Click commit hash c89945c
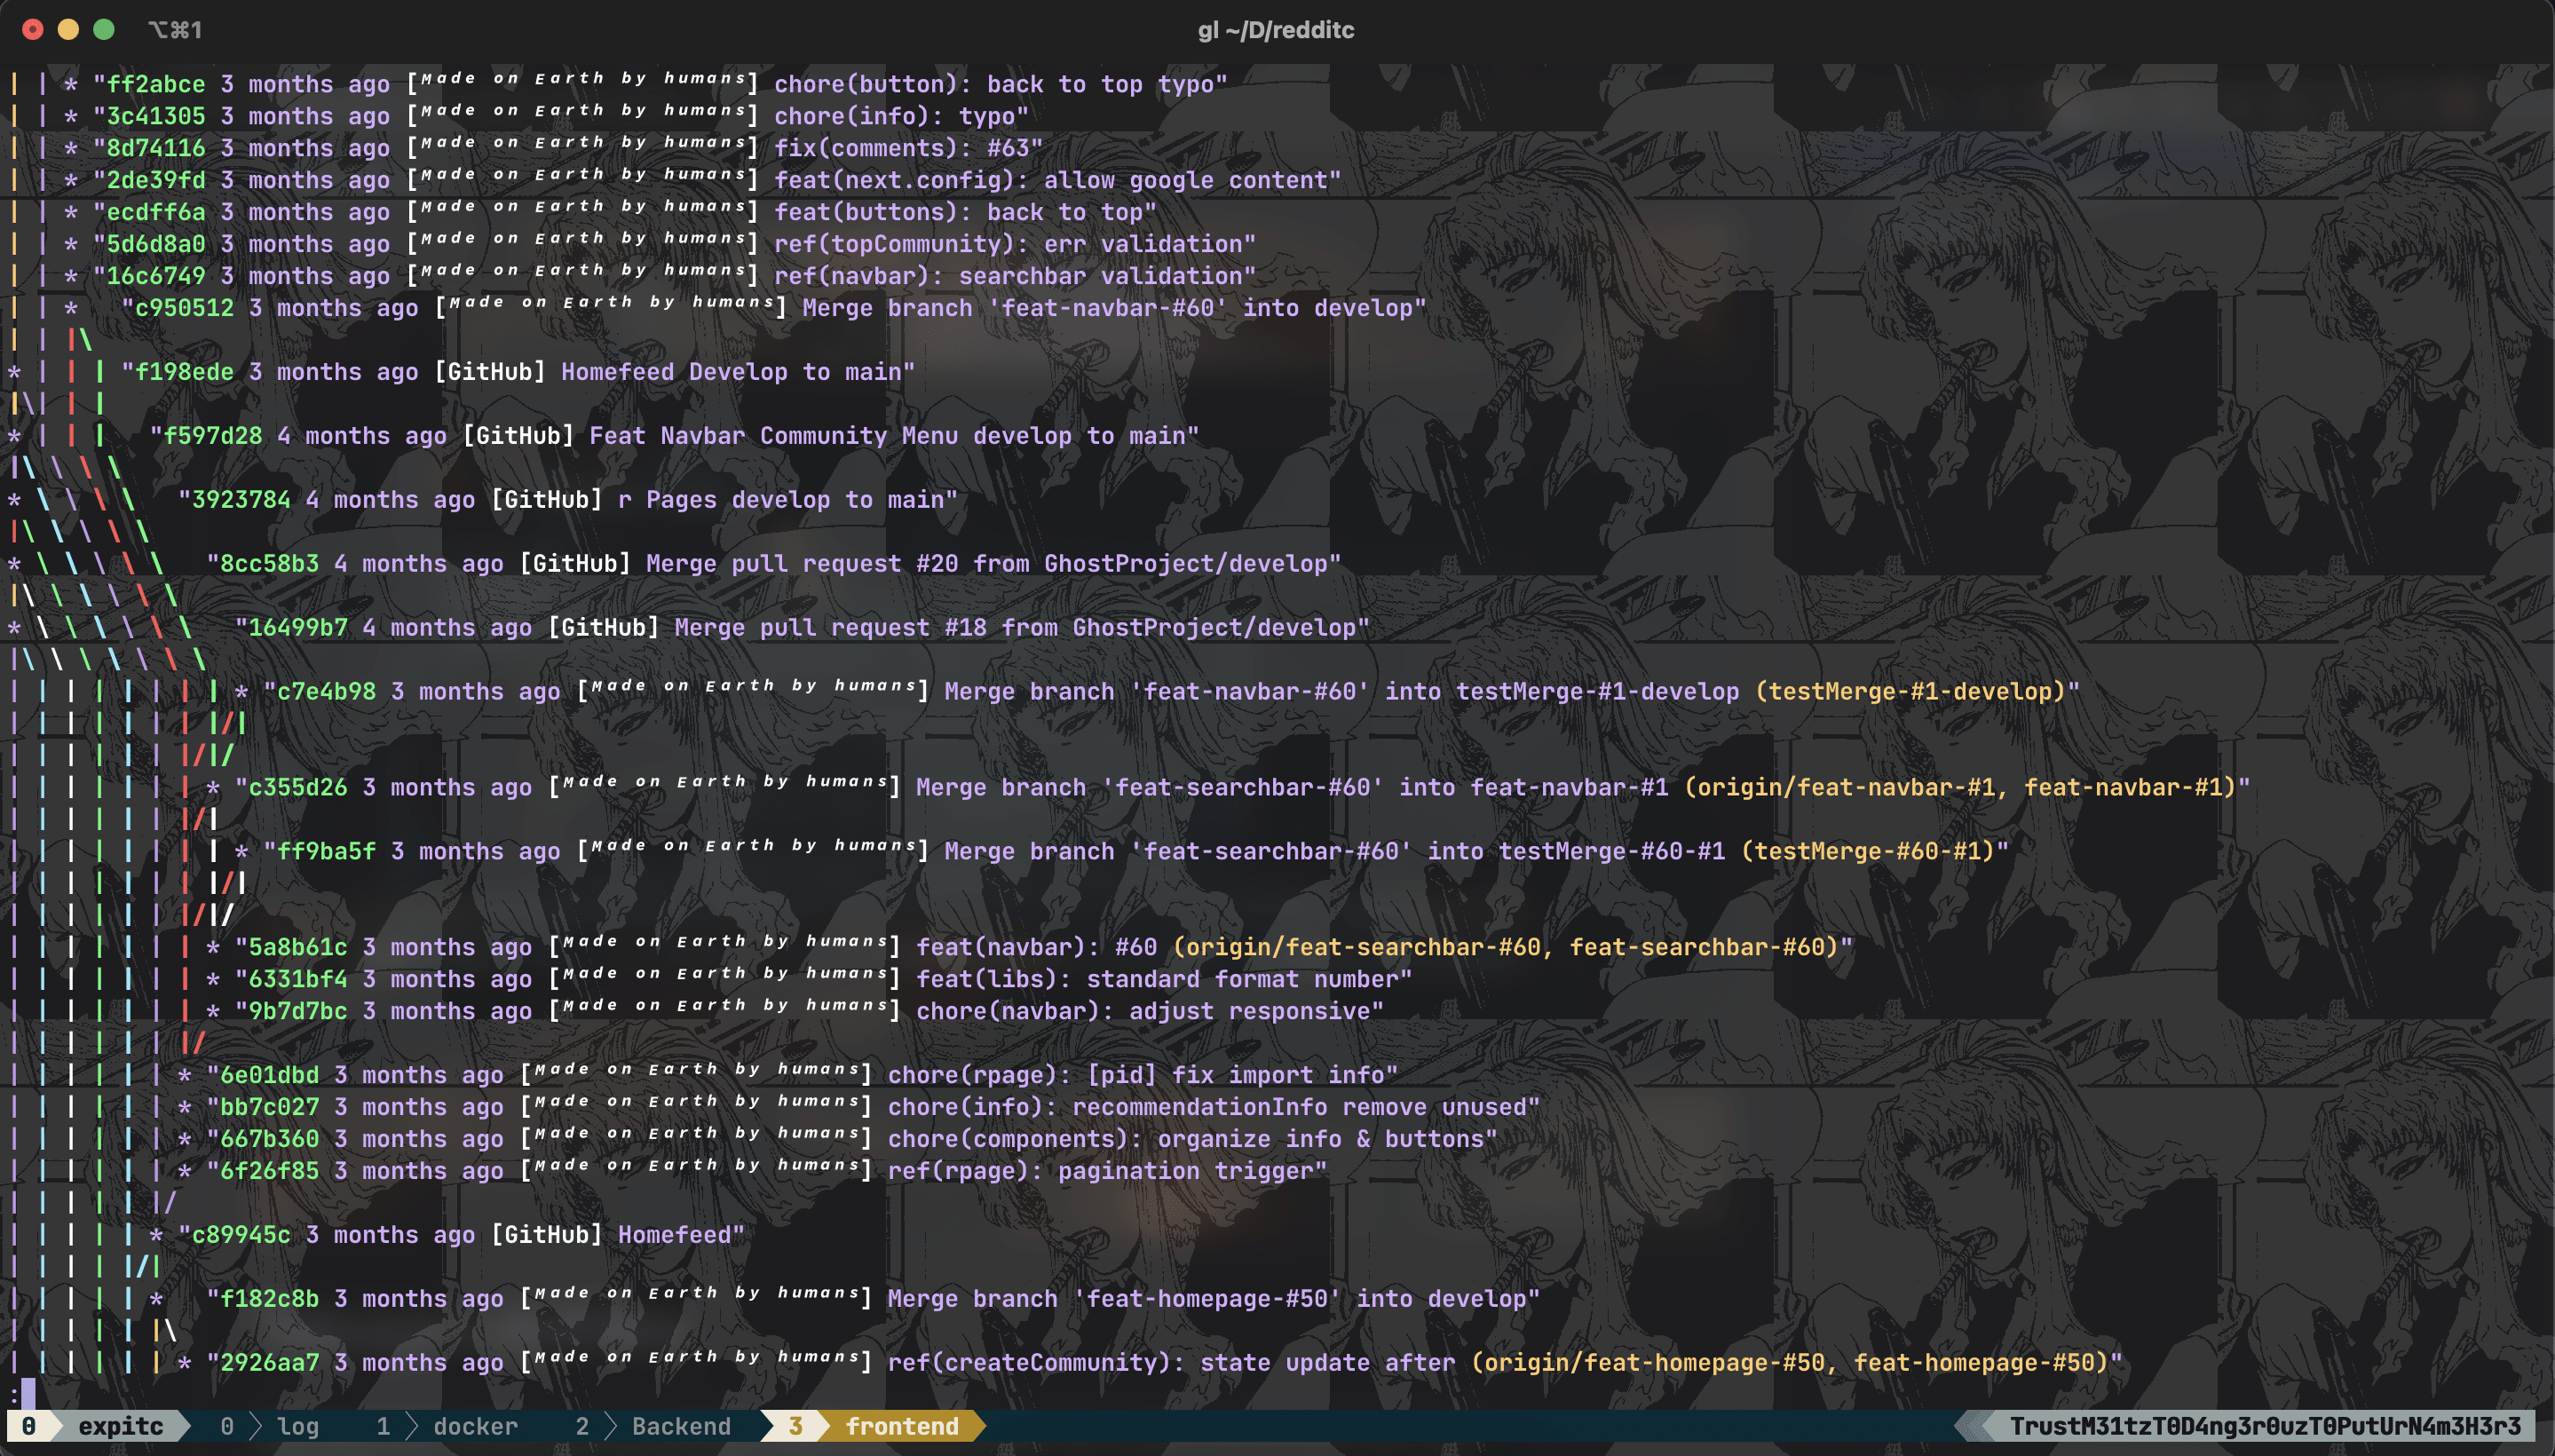 [x=241, y=1236]
